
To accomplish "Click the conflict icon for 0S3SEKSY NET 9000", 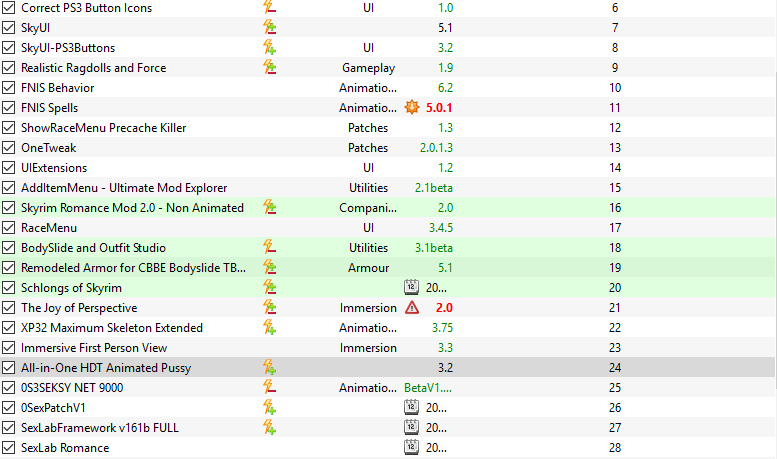I will tap(270, 387).
